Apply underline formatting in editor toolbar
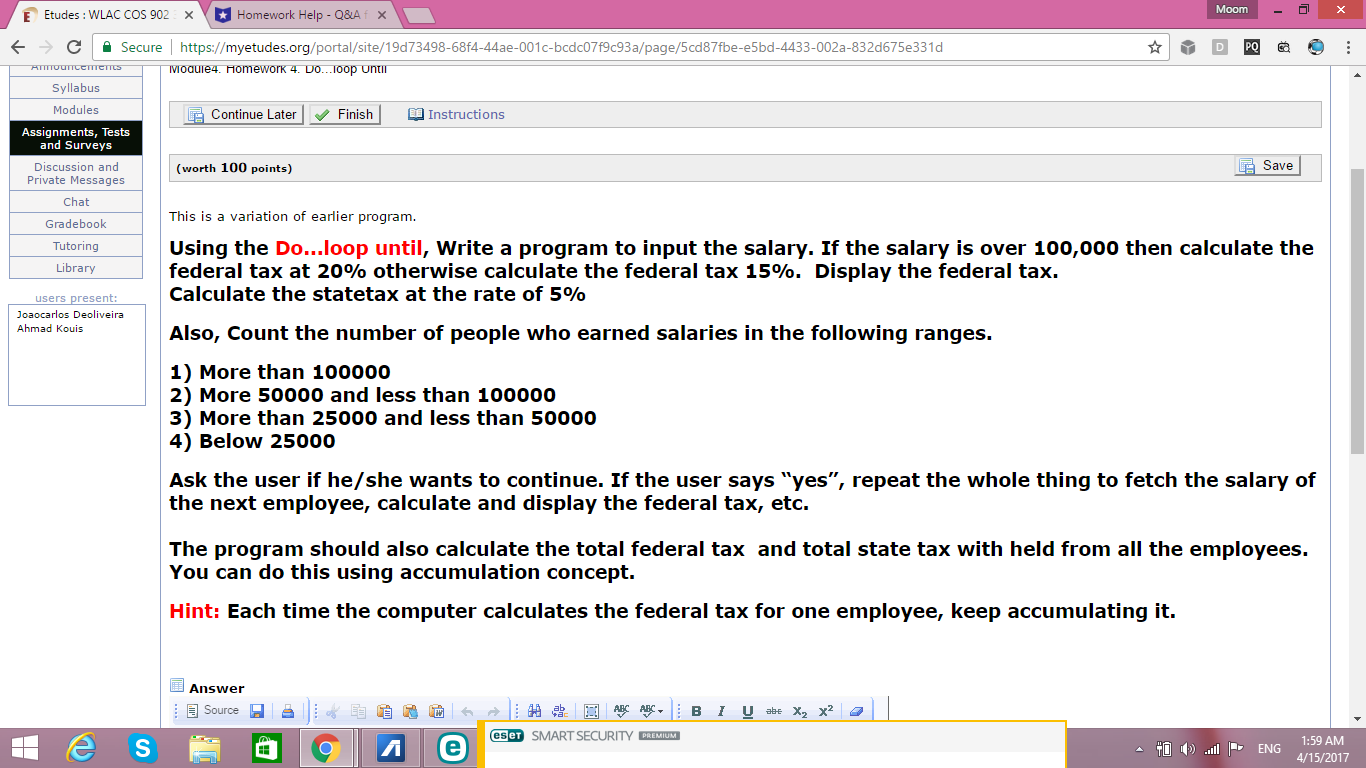The width and height of the screenshot is (1366, 768). tap(747, 711)
